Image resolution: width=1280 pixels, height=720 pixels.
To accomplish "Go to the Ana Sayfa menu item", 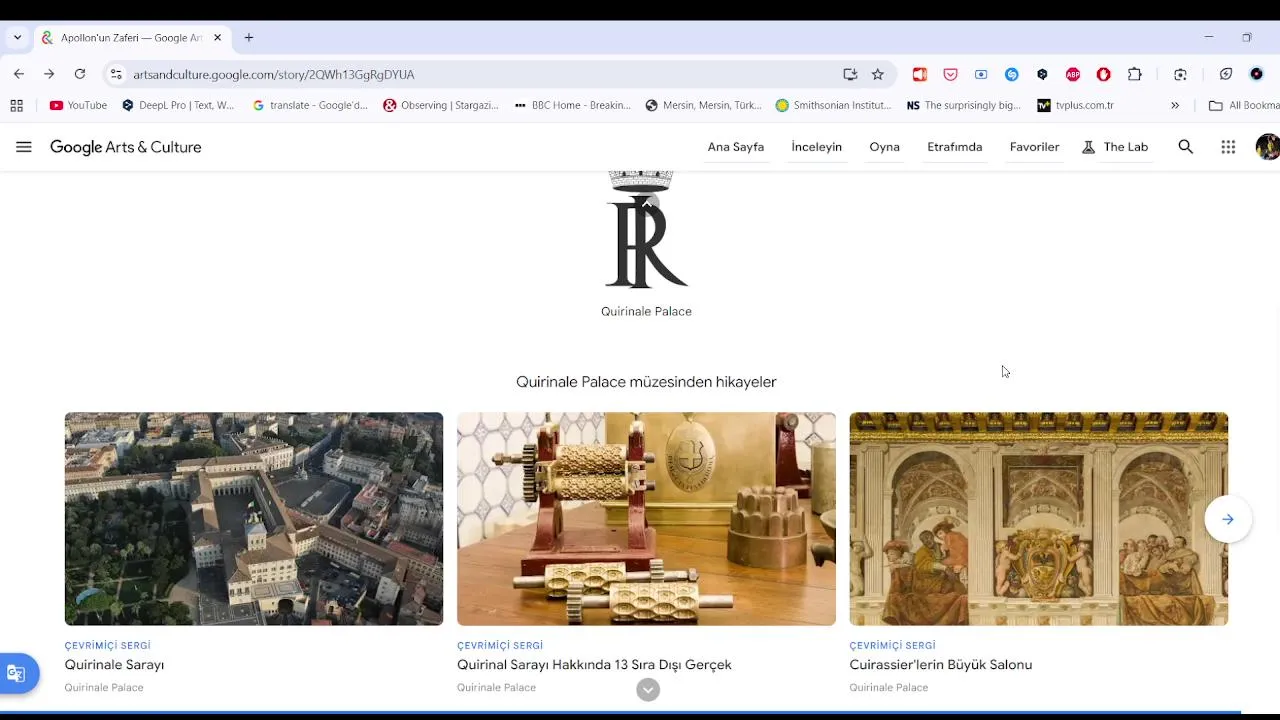I will click(x=736, y=147).
